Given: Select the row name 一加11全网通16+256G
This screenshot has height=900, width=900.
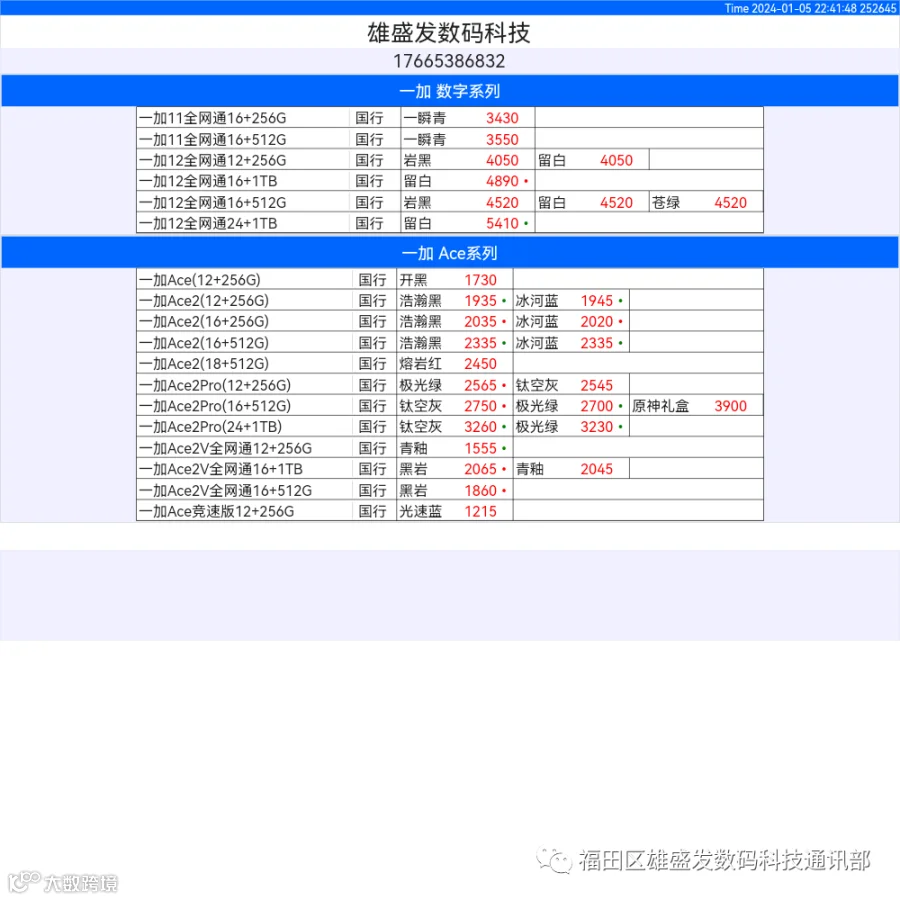Looking at the screenshot, I should click(212, 118).
